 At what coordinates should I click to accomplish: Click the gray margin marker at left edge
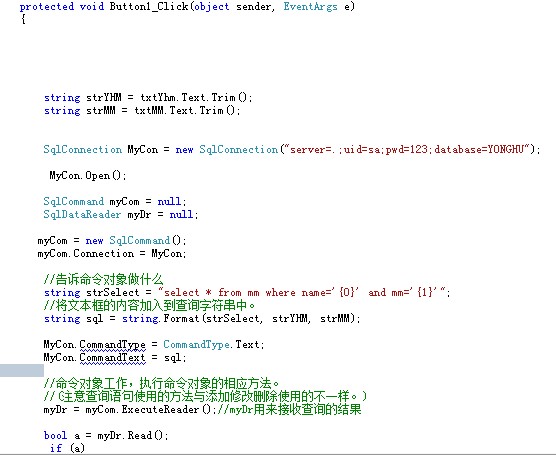[22, 371]
